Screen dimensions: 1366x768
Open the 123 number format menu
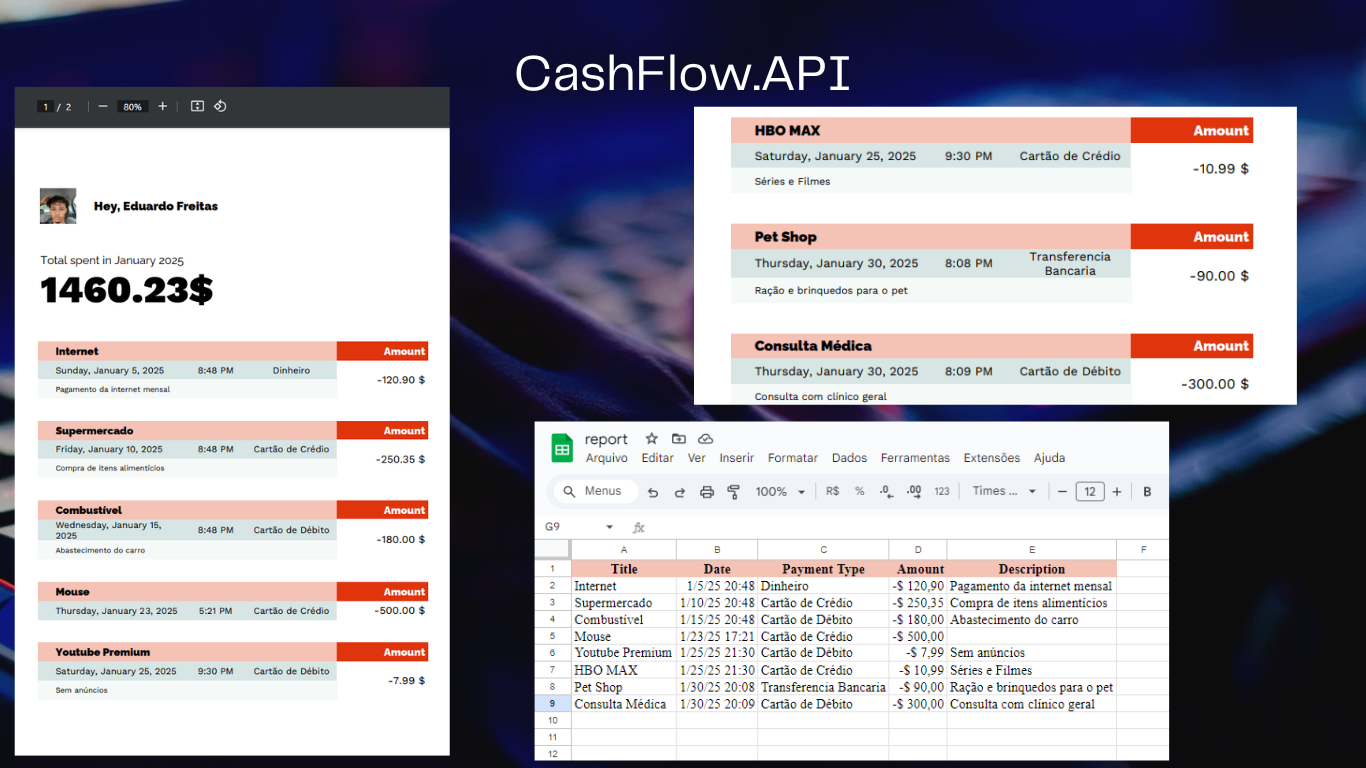click(x=941, y=491)
